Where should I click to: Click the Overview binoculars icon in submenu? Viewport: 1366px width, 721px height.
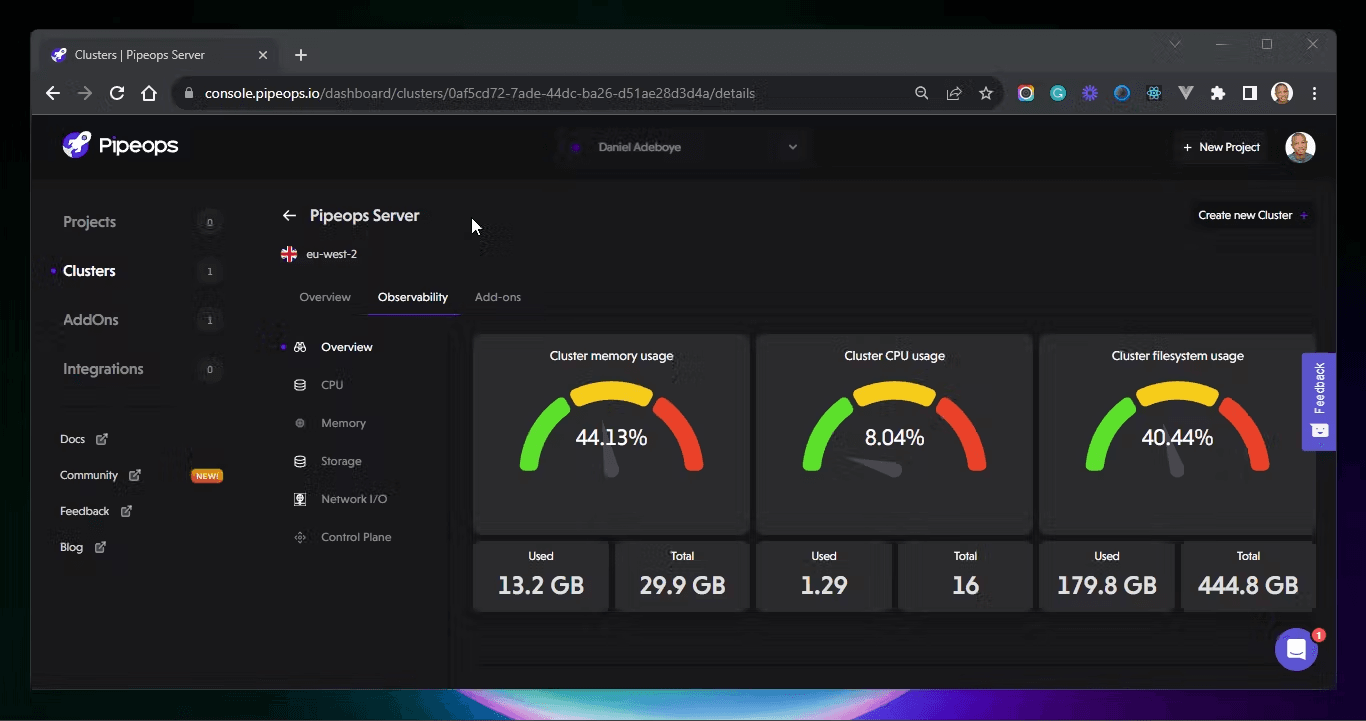pyautogui.click(x=300, y=347)
